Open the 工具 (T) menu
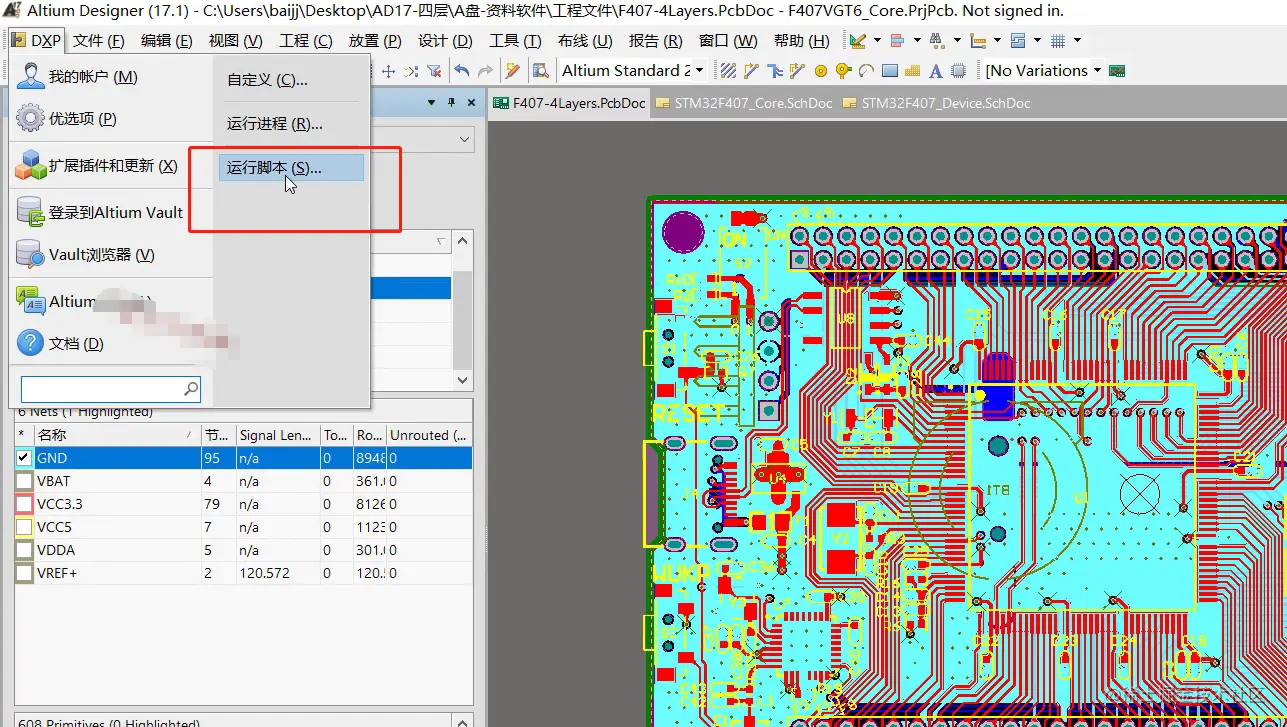This screenshot has width=1287, height=727. coord(515,41)
